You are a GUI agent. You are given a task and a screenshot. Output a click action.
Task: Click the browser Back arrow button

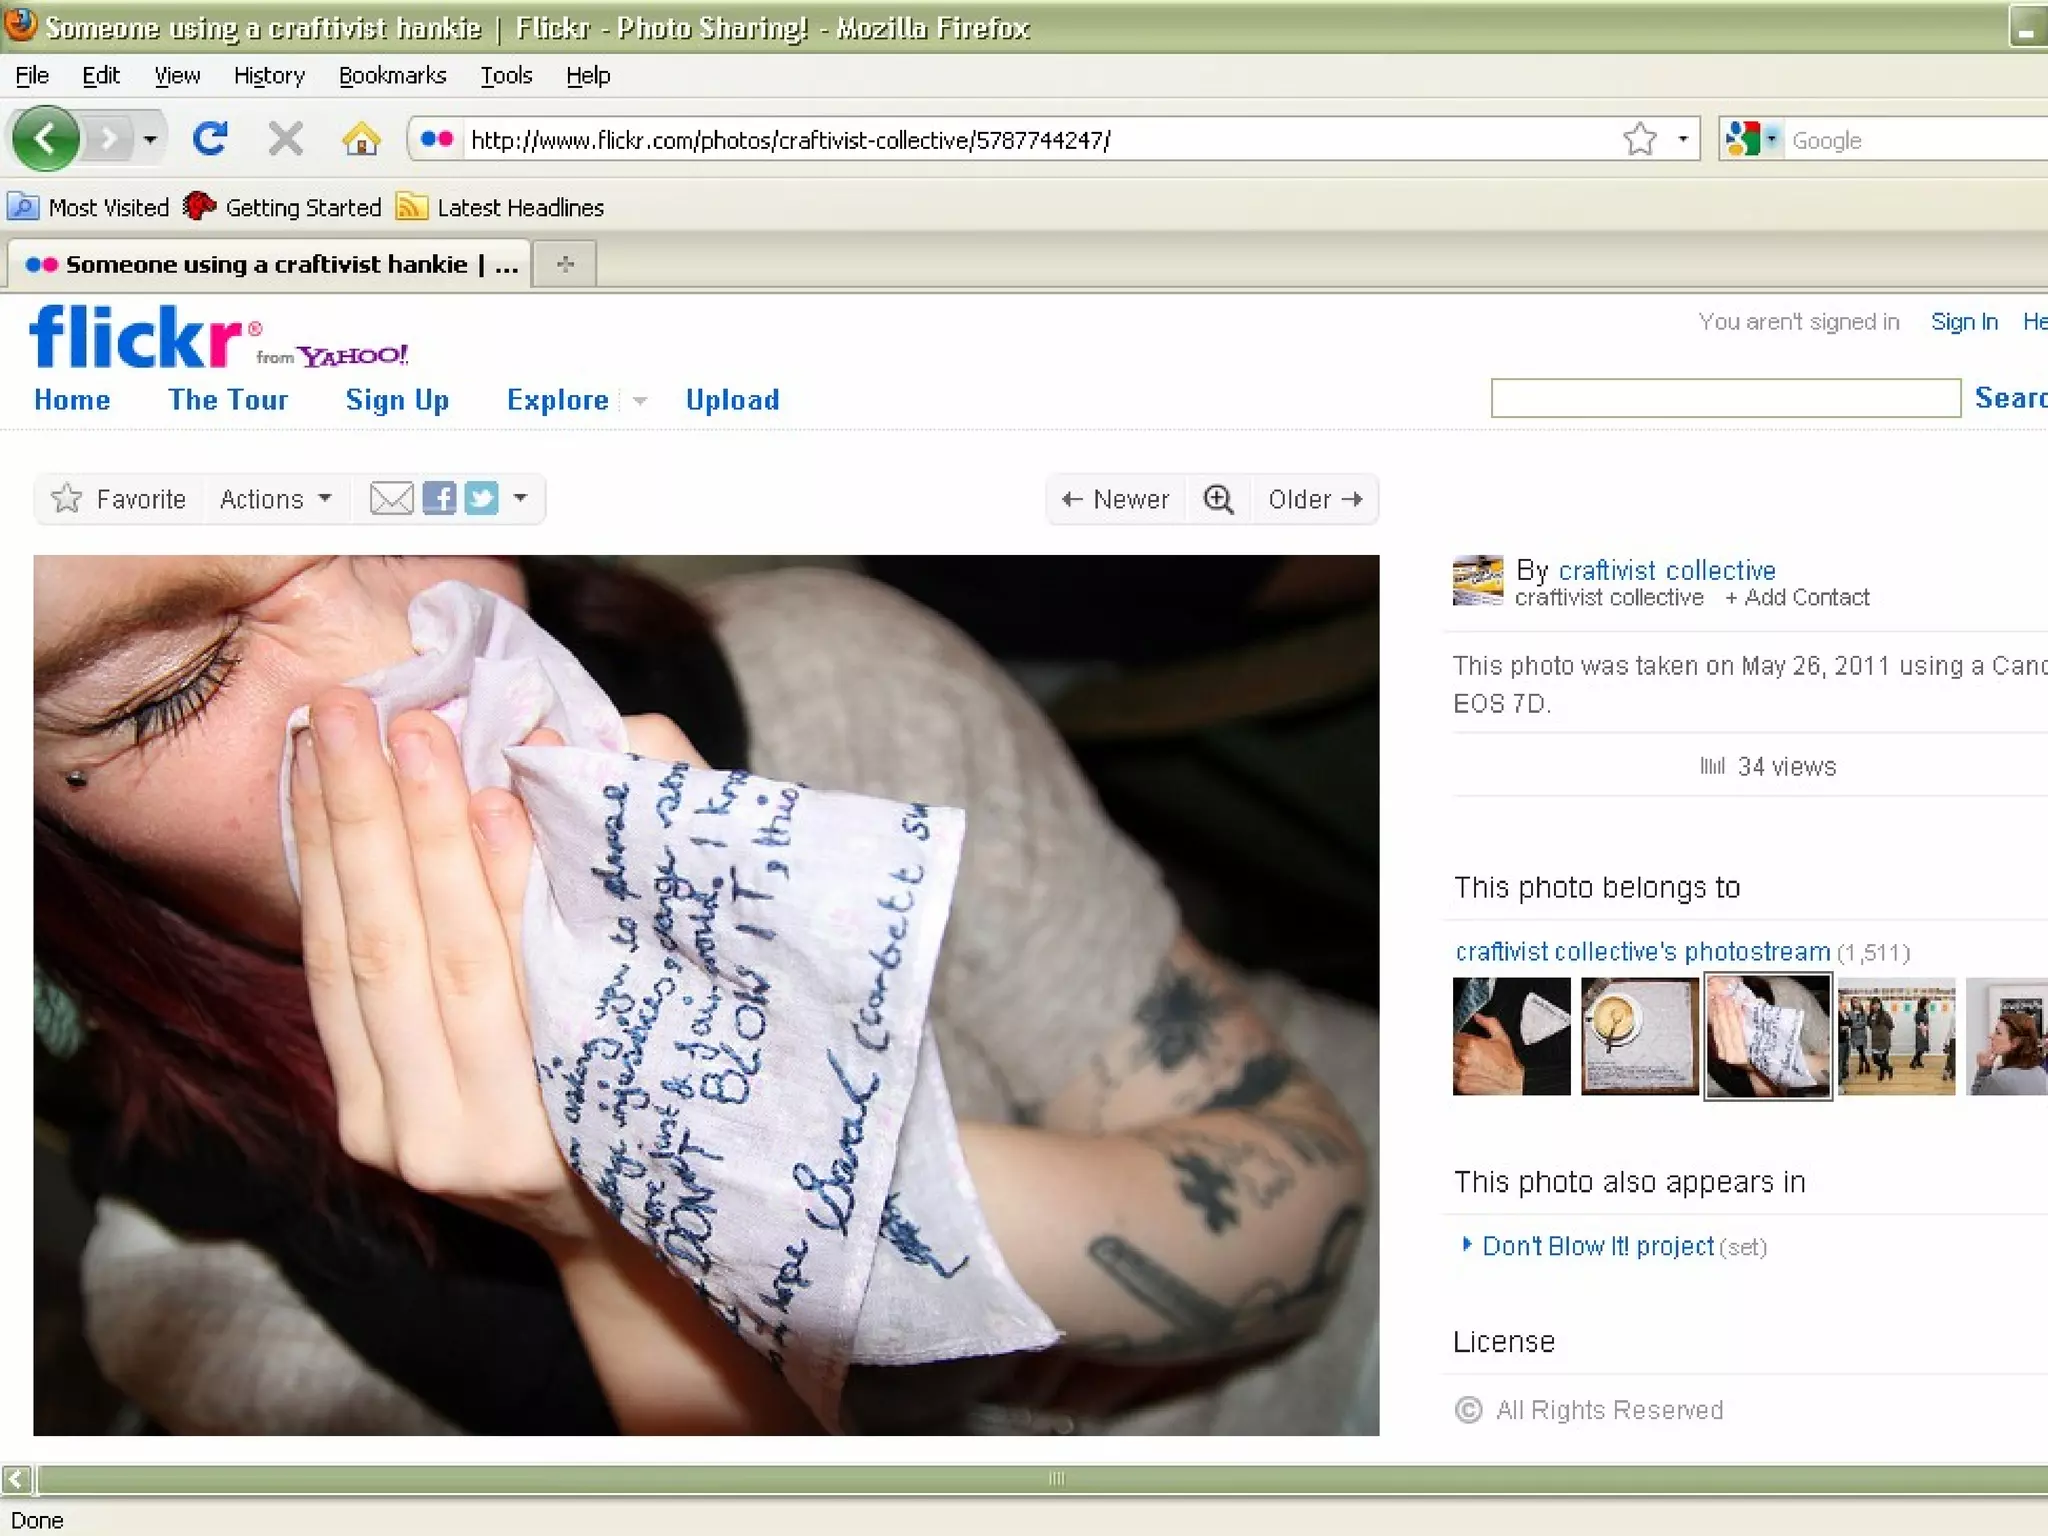click(45, 139)
